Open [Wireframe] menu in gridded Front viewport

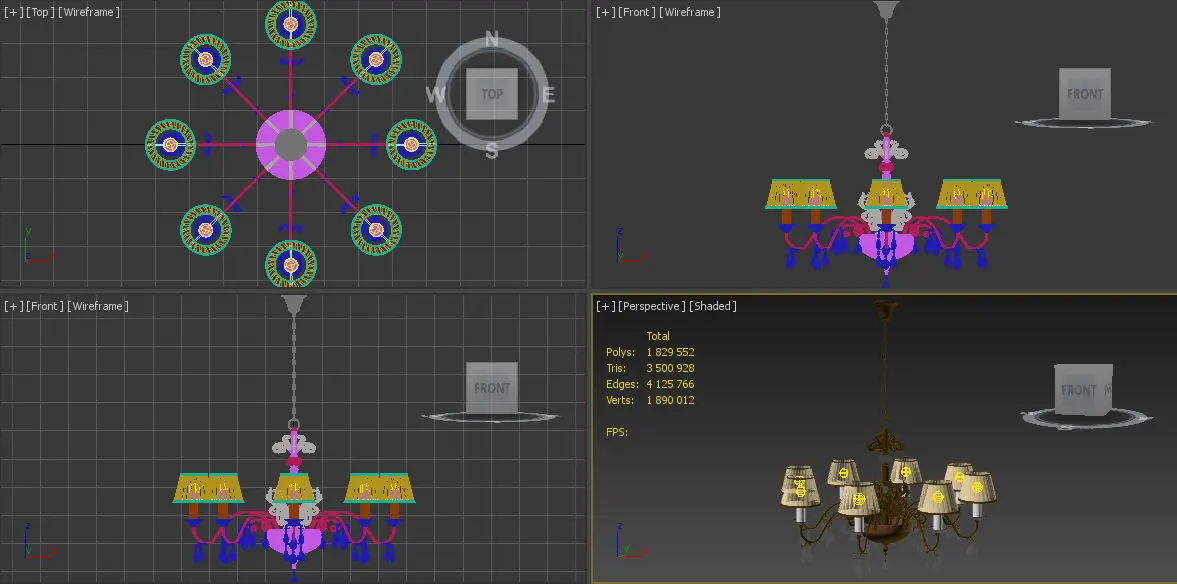click(x=98, y=306)
